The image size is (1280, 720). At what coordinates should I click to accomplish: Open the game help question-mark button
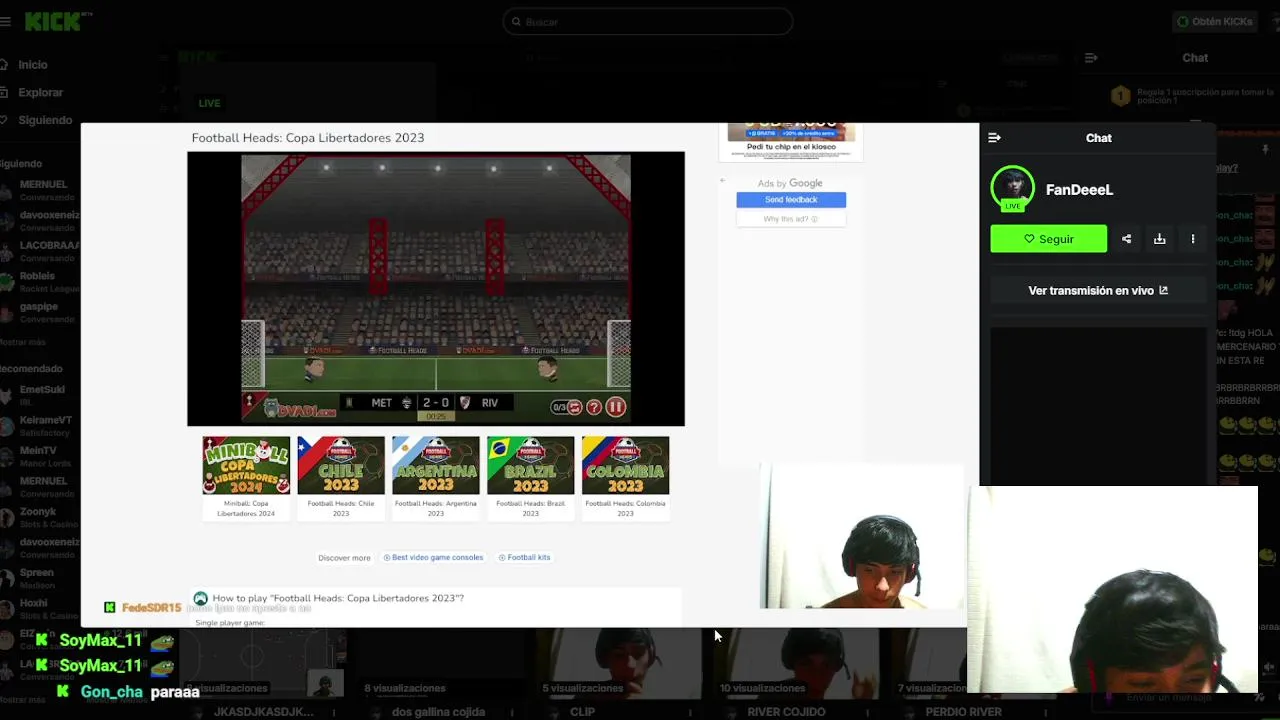(594, 407)
